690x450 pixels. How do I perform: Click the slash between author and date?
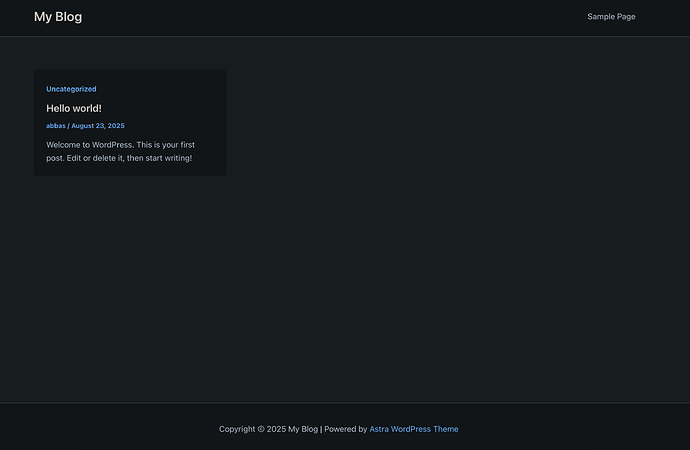pos(68,126)
